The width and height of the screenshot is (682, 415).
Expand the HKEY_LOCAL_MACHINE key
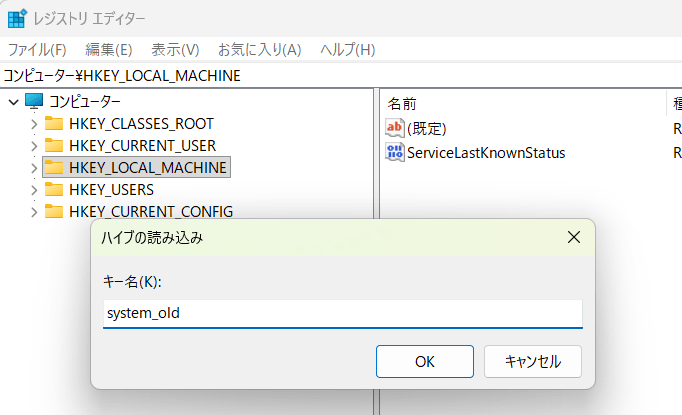(34, 168)
